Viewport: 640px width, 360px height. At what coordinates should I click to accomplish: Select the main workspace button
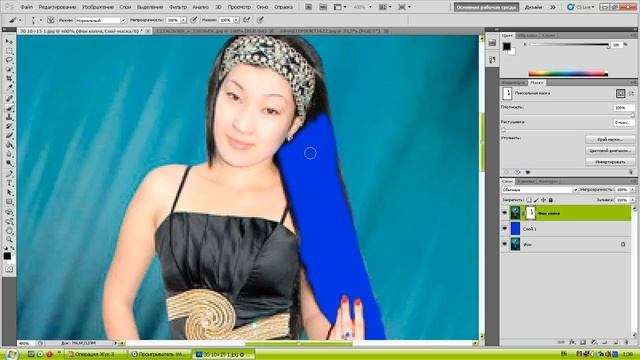coord(486,7)
